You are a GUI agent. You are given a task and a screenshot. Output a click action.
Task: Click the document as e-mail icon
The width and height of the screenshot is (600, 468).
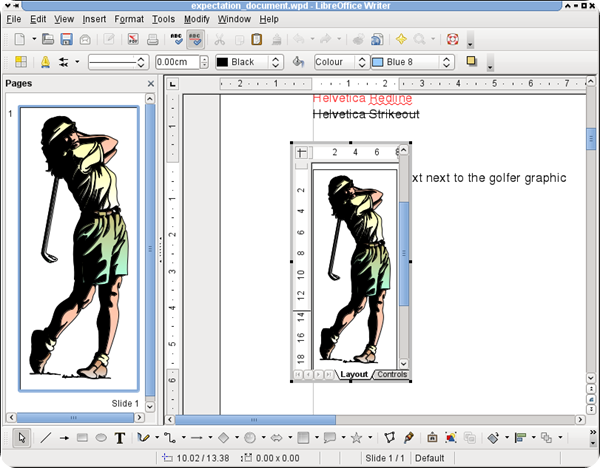tap(85, 39)
